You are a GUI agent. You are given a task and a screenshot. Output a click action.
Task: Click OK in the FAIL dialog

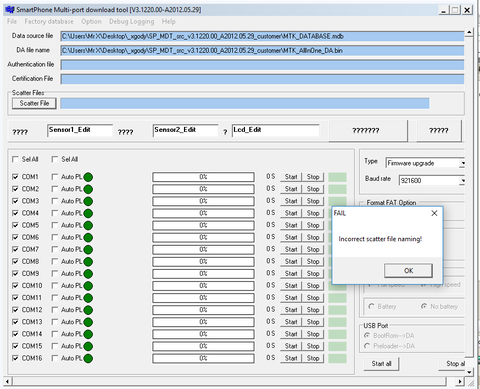click(x=408, y=271)
